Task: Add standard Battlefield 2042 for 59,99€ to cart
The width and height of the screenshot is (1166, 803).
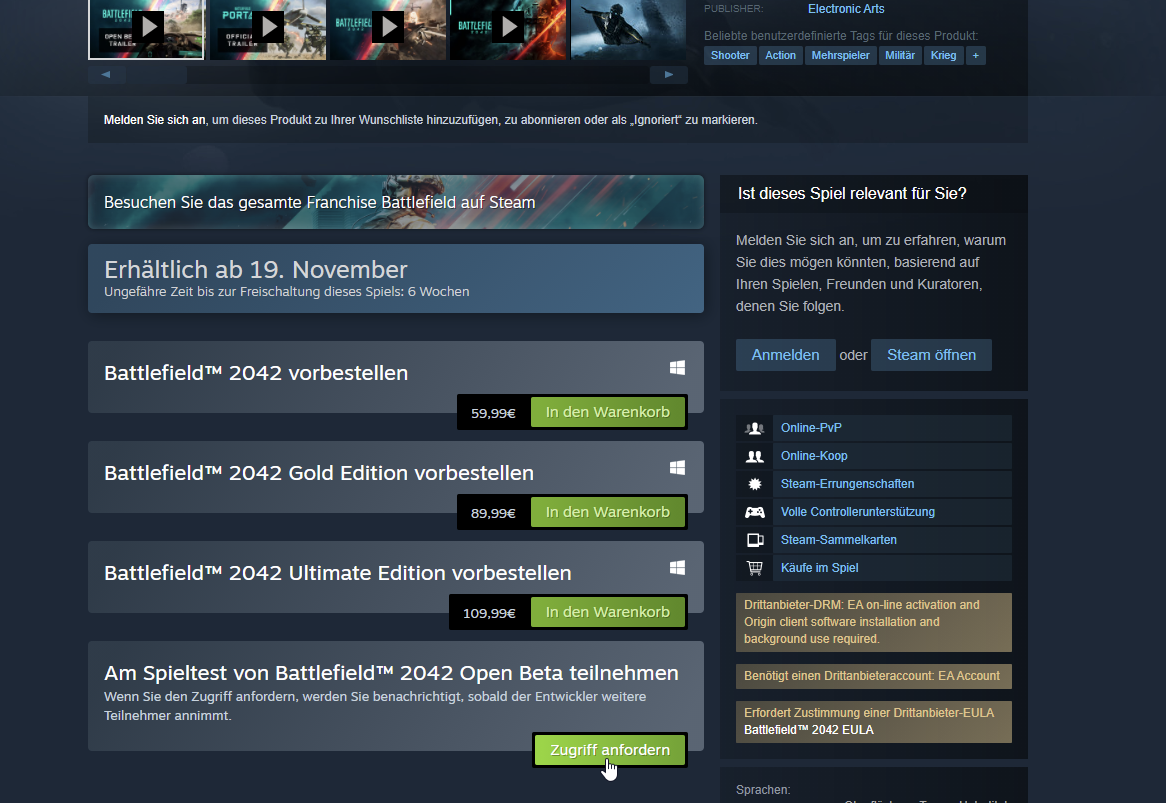Action: click(x=607, y=412)
